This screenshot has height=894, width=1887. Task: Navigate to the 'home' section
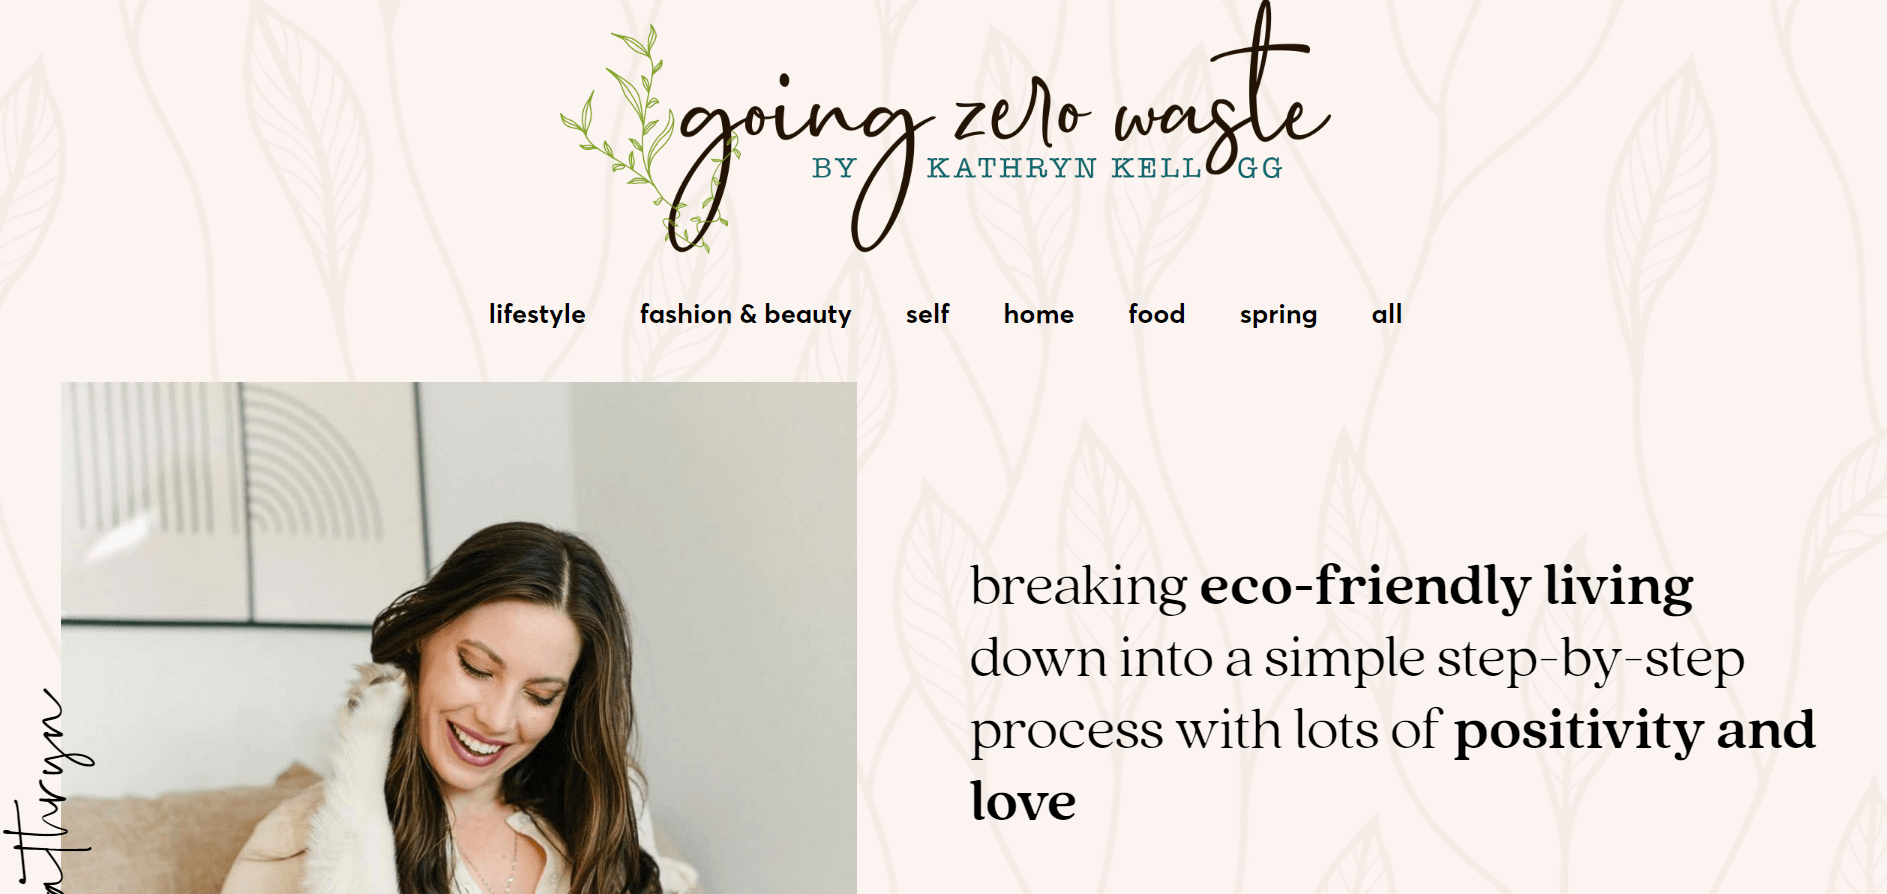(x=1038, y=314)
